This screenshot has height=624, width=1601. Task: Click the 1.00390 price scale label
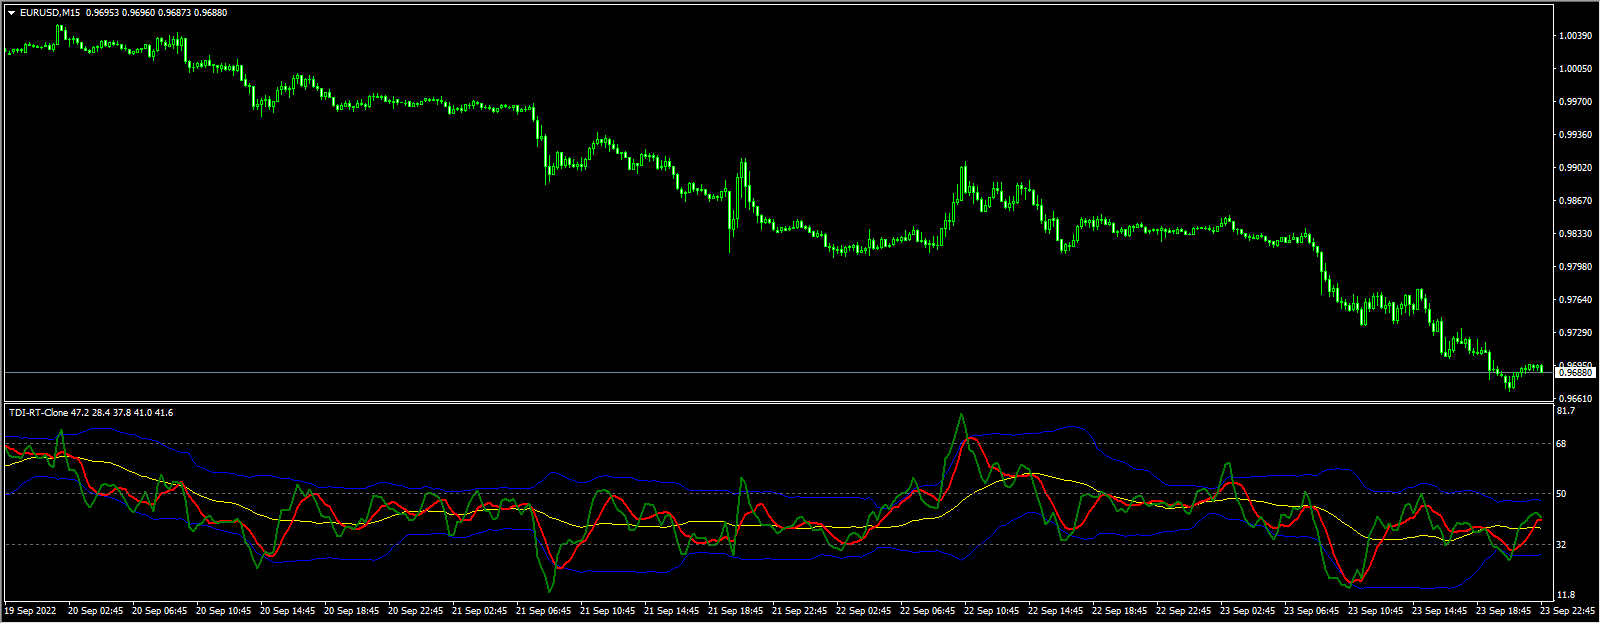click(x=1575, y=36)
